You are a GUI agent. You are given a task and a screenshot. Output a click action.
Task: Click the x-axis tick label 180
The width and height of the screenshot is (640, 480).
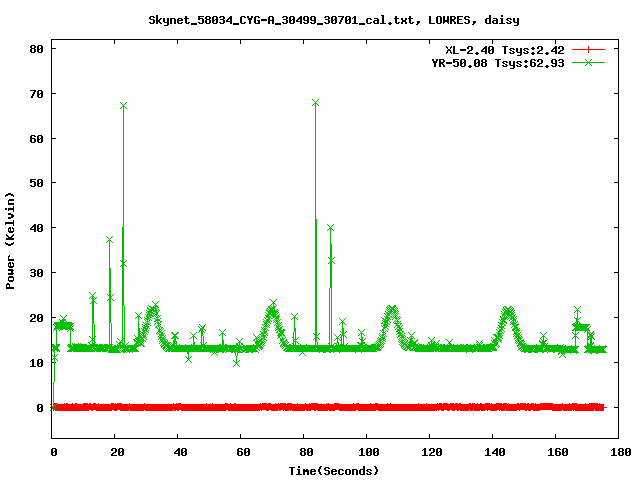coord(618,452)
